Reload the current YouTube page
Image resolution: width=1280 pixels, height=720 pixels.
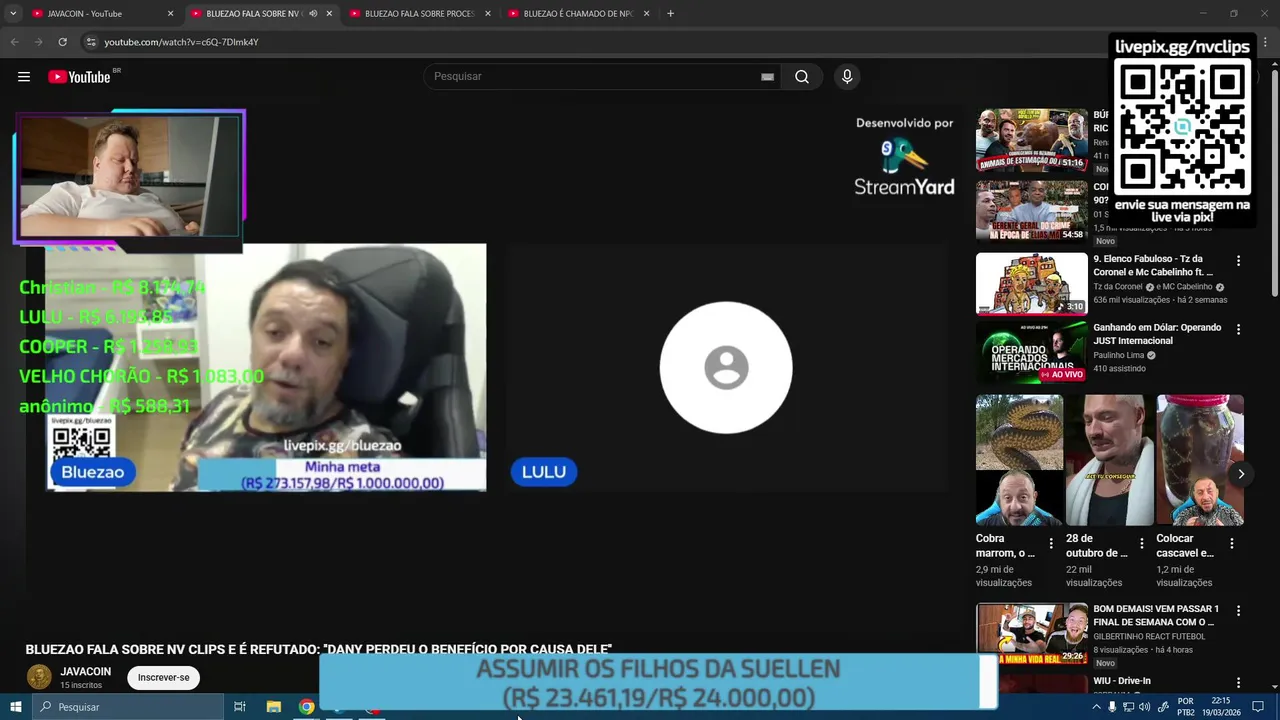(62, 42)
